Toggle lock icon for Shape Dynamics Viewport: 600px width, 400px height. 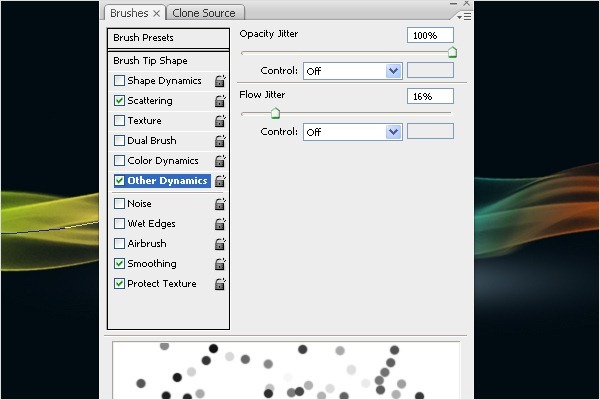click(x=220, y=81)
